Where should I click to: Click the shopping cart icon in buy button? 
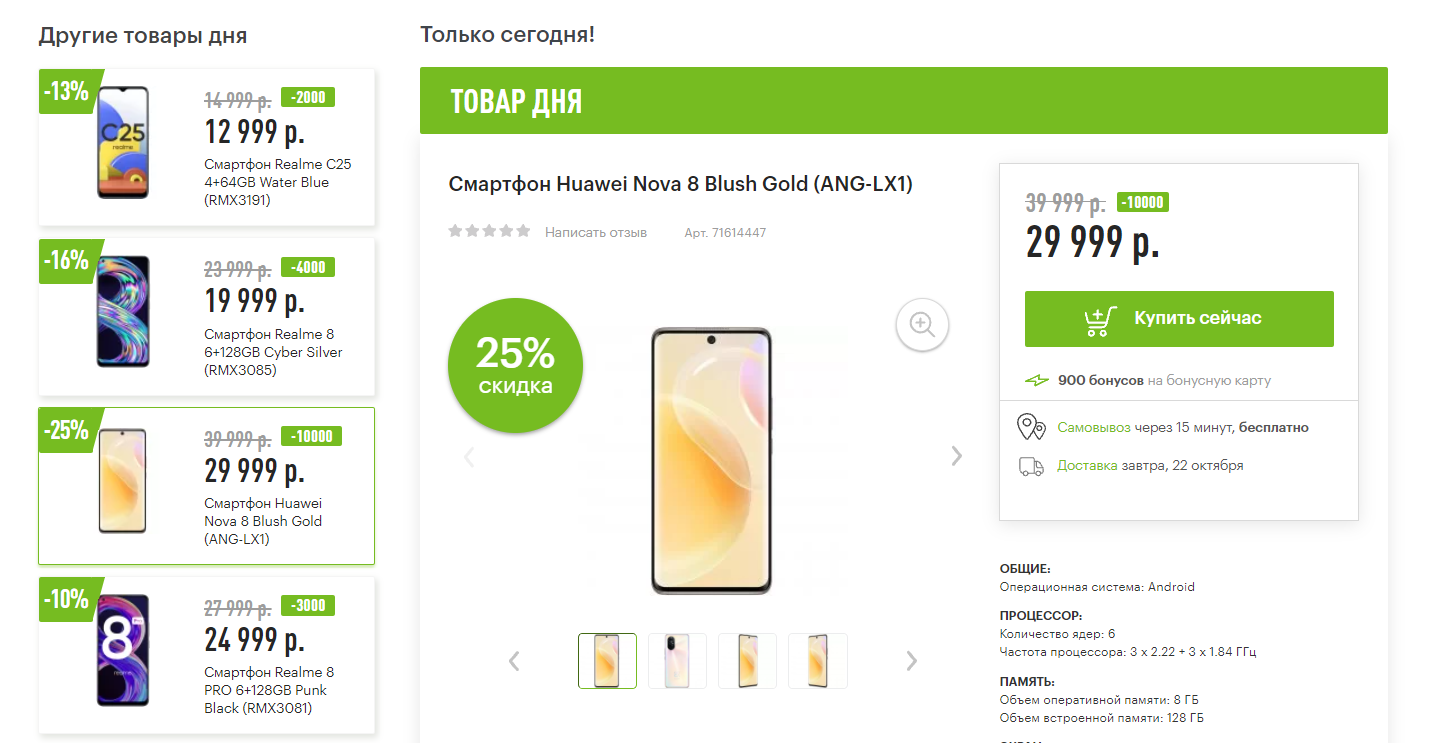click(1100, 319)
